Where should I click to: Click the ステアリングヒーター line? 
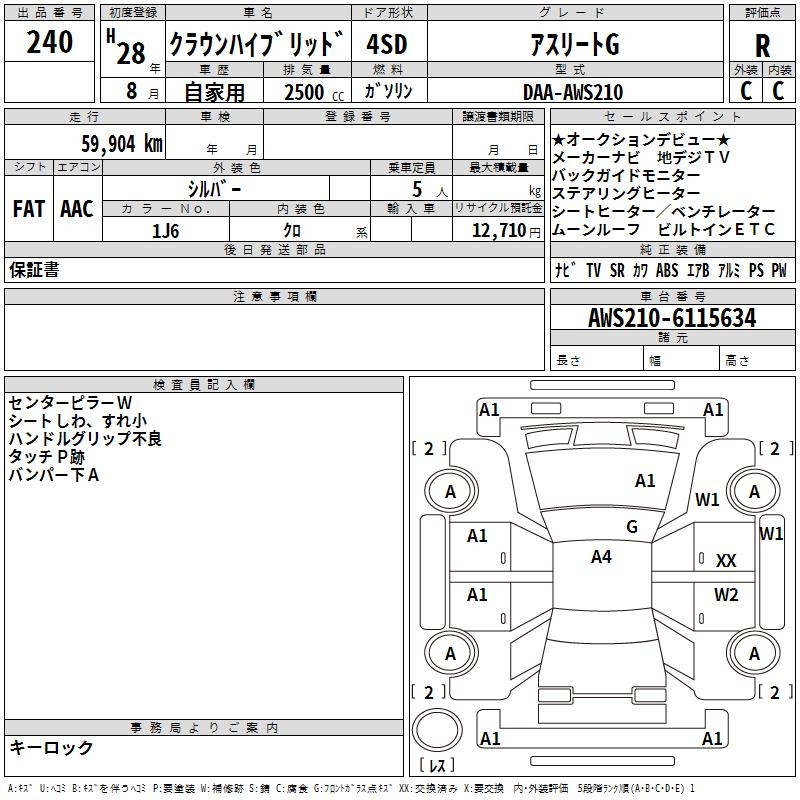626,193
